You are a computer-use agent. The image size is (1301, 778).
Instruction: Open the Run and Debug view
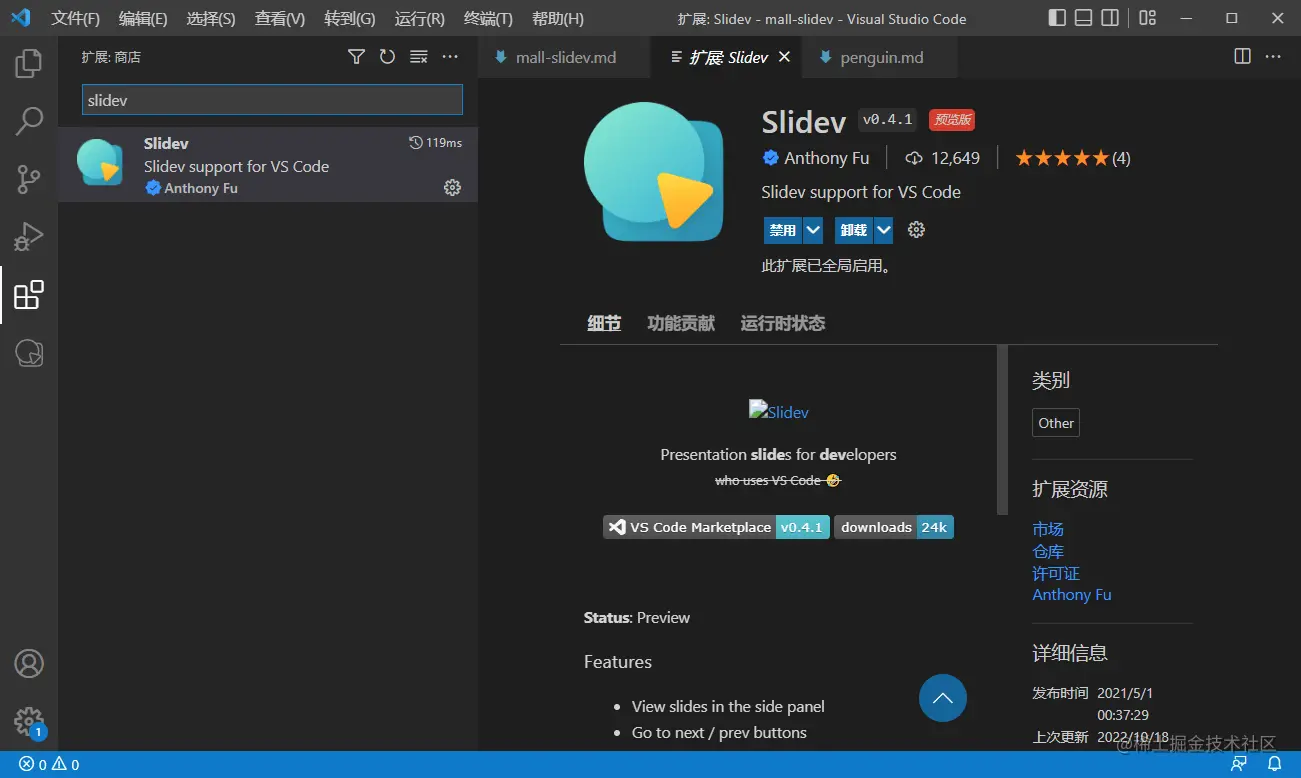click(x=29, y=237)
